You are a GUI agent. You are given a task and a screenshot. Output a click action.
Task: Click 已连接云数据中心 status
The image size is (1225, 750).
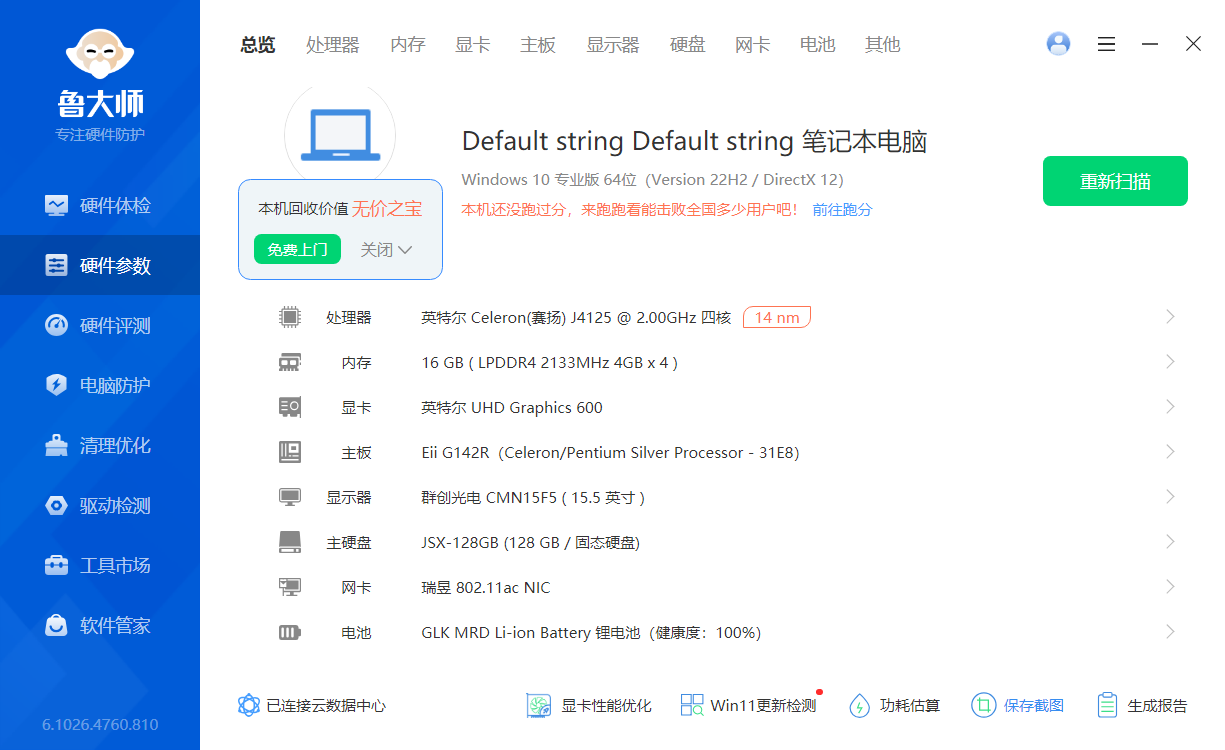pos(312,705)
